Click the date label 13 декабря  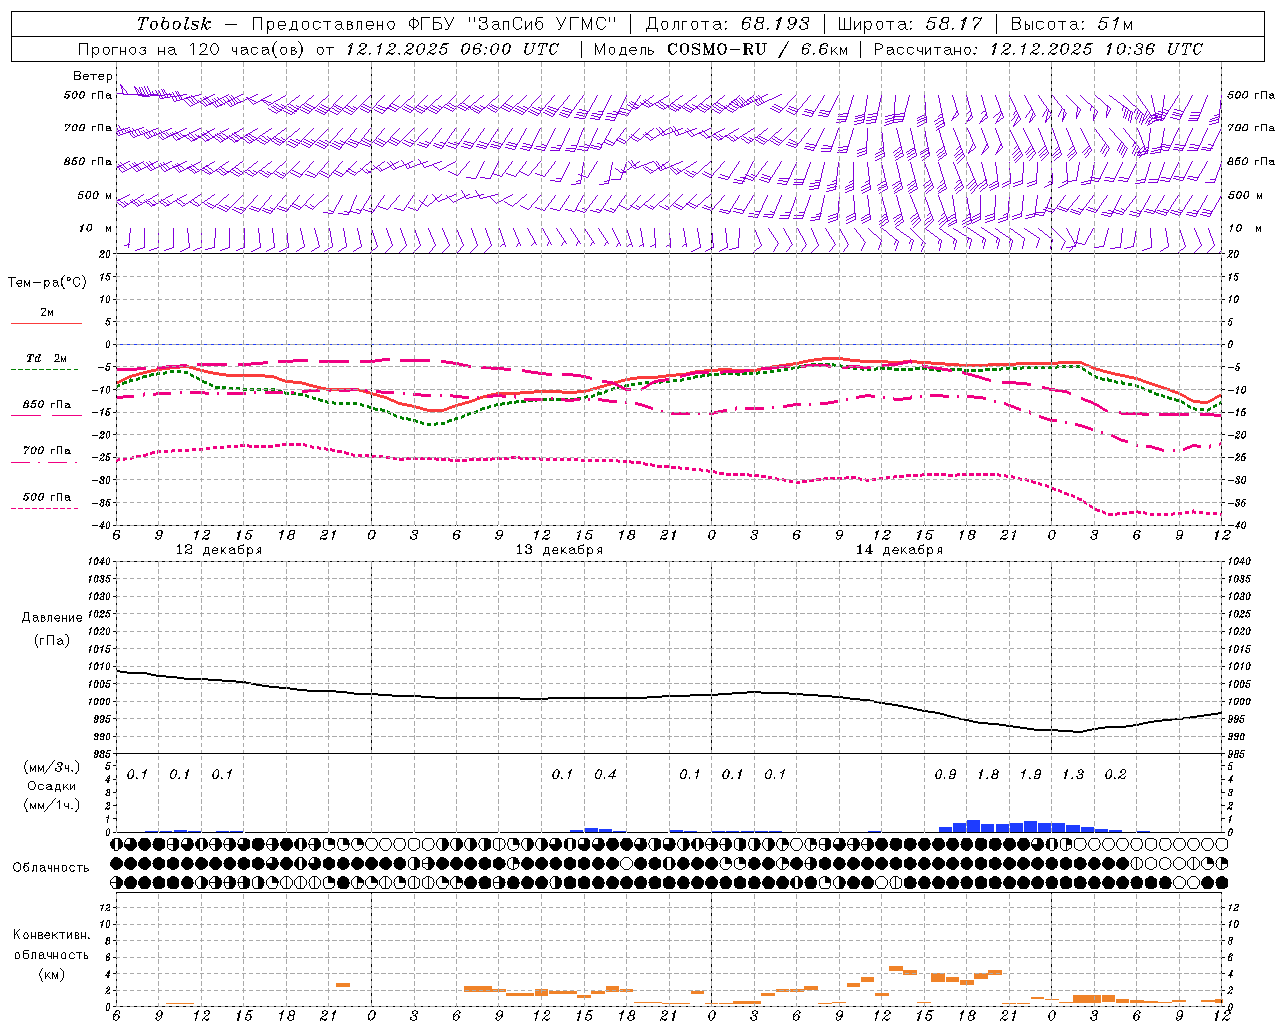point(559,550)
